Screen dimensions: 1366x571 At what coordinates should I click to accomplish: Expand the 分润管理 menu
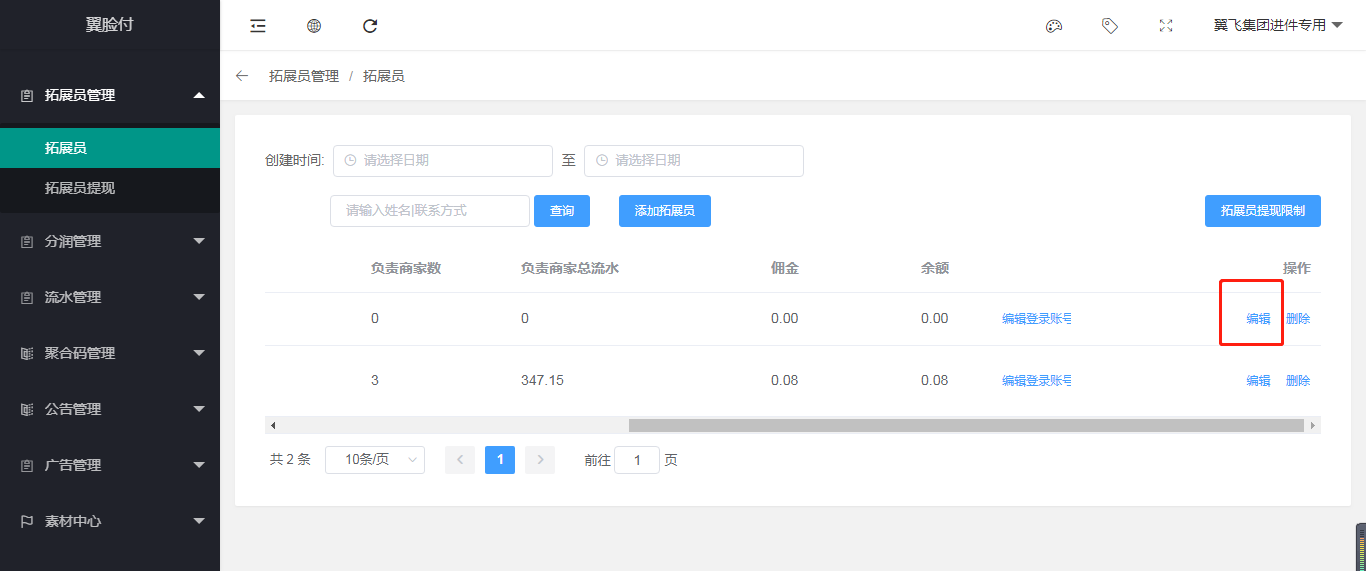pos(199,241)
